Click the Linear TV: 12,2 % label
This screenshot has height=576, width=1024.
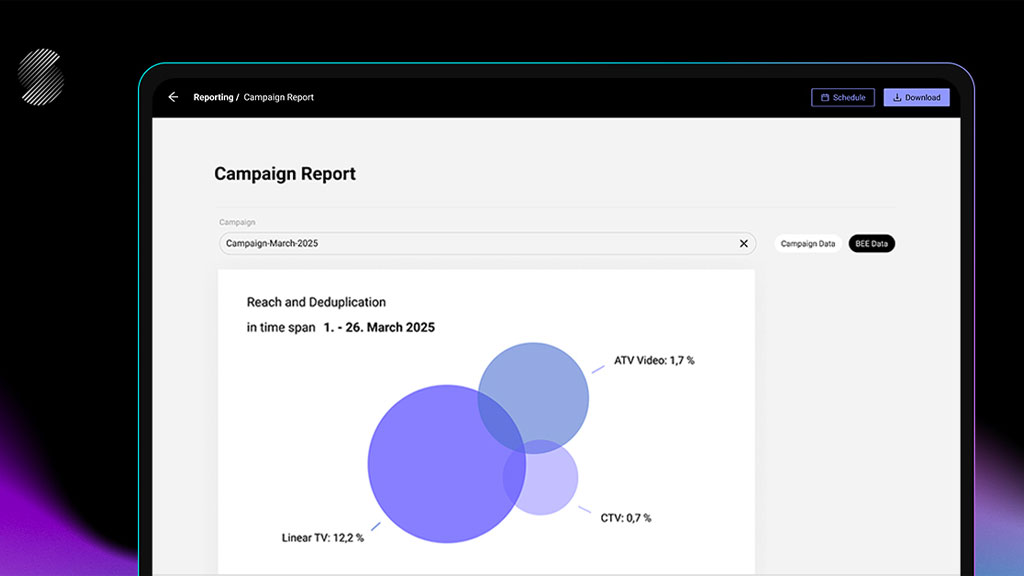(x=322, y=538)
